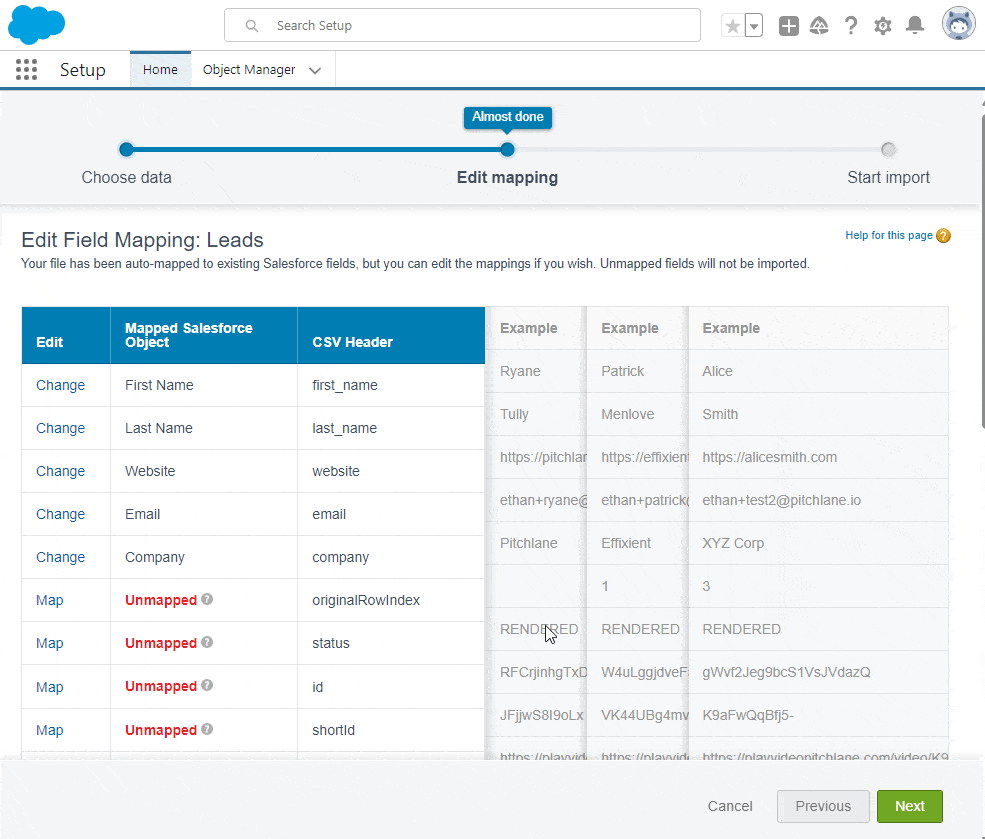
Task: Change mapping for Email field
Action: (x=60, y=514)
